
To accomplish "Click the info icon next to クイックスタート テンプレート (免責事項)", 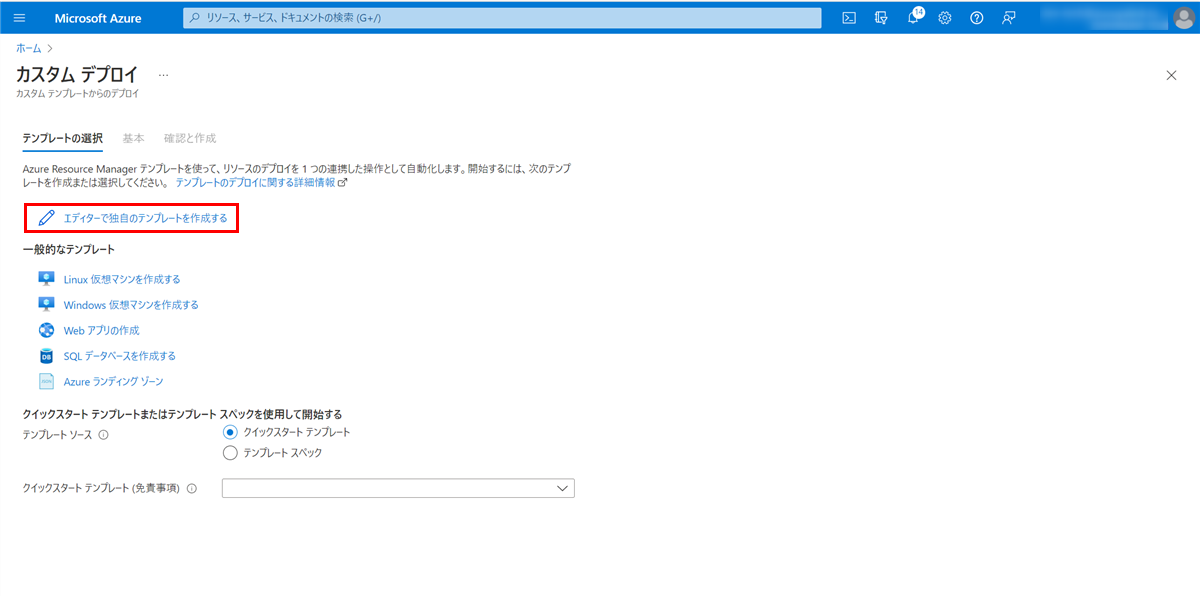I will click(192, 489).
